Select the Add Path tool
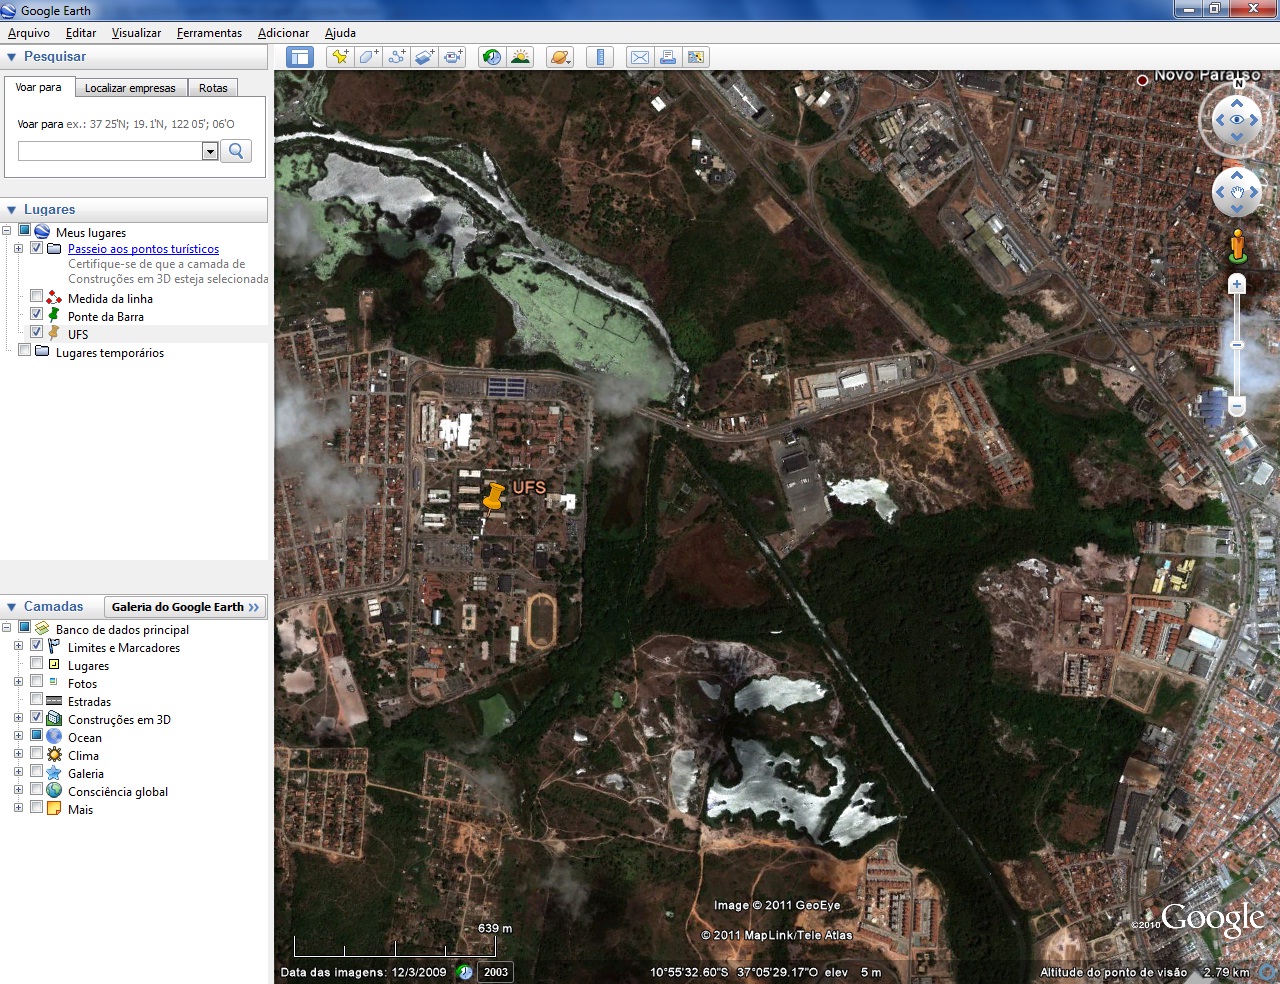This screenshot has height=984, width=1280. (395, 57)
